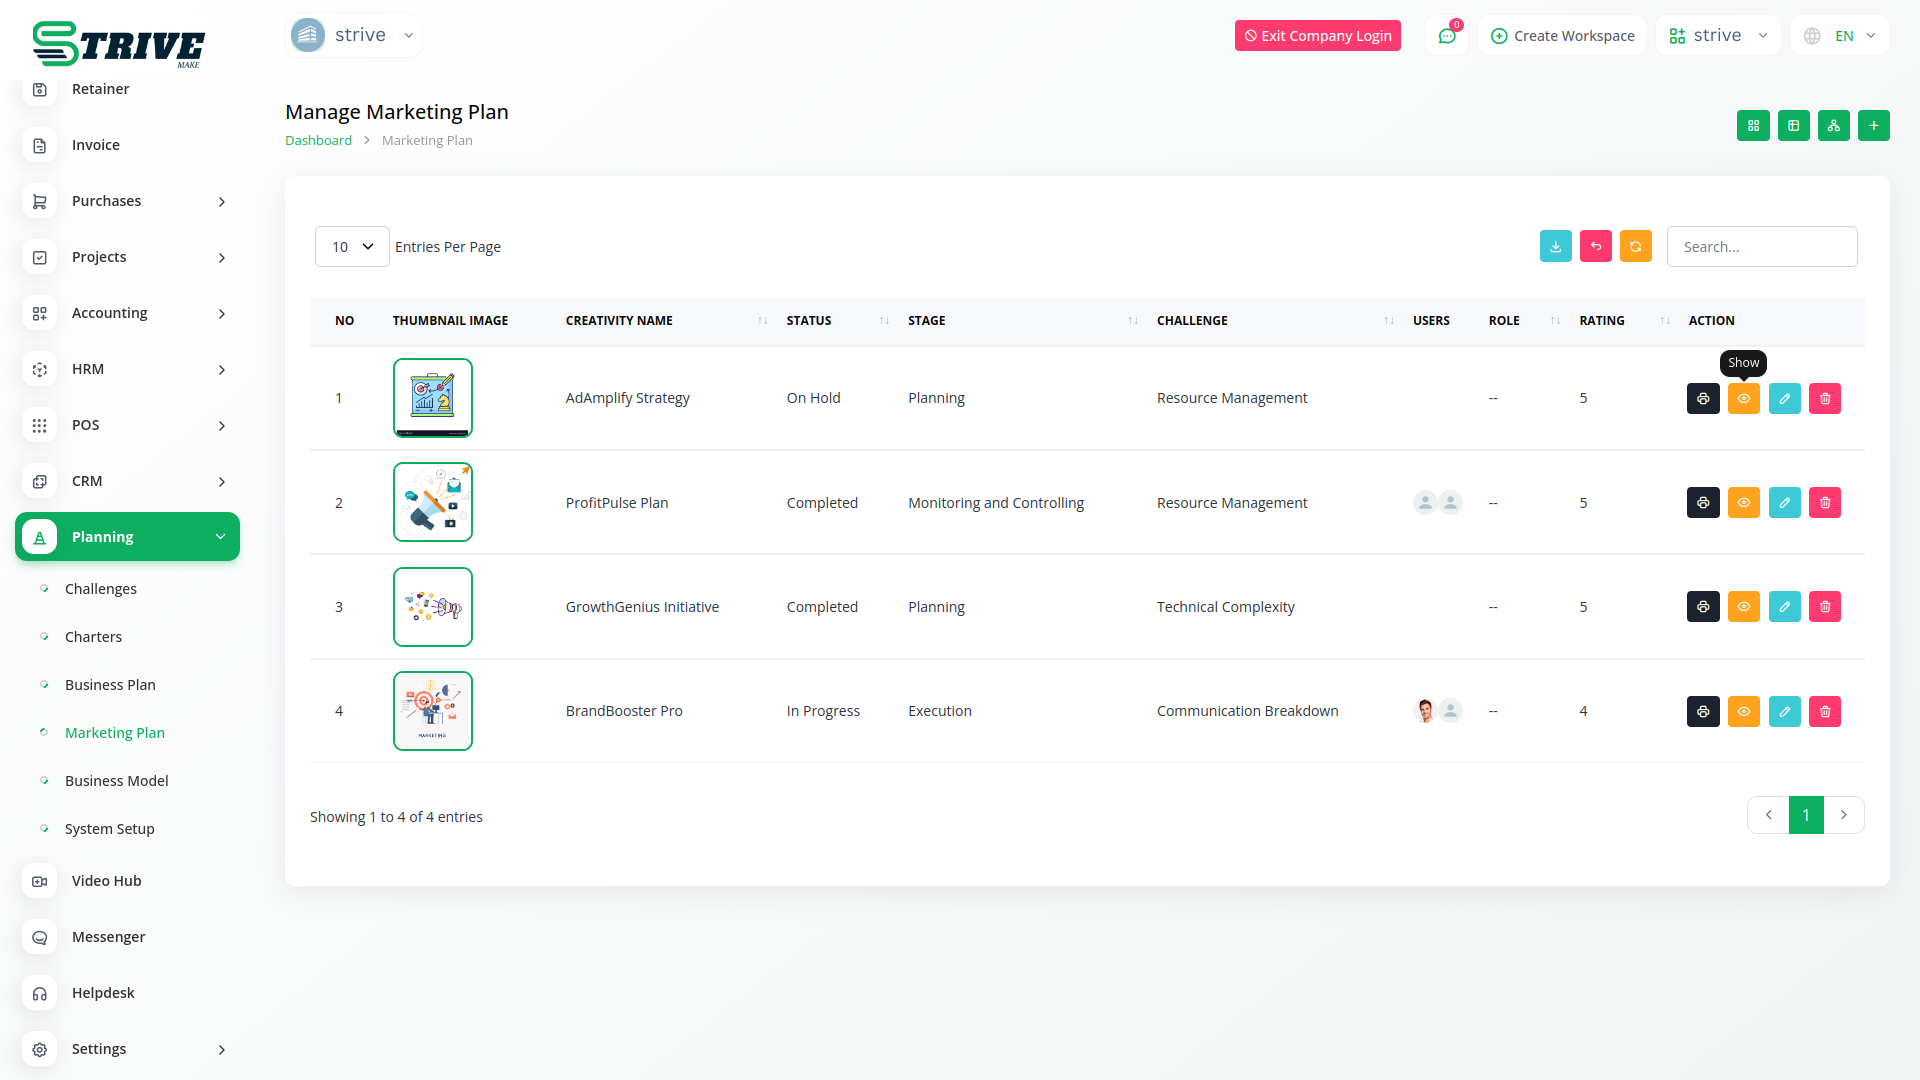This screenshot has height=1080, width=1920.
Task: Open Business Model in Planning submenu
Action: click(x=116, y=781)
